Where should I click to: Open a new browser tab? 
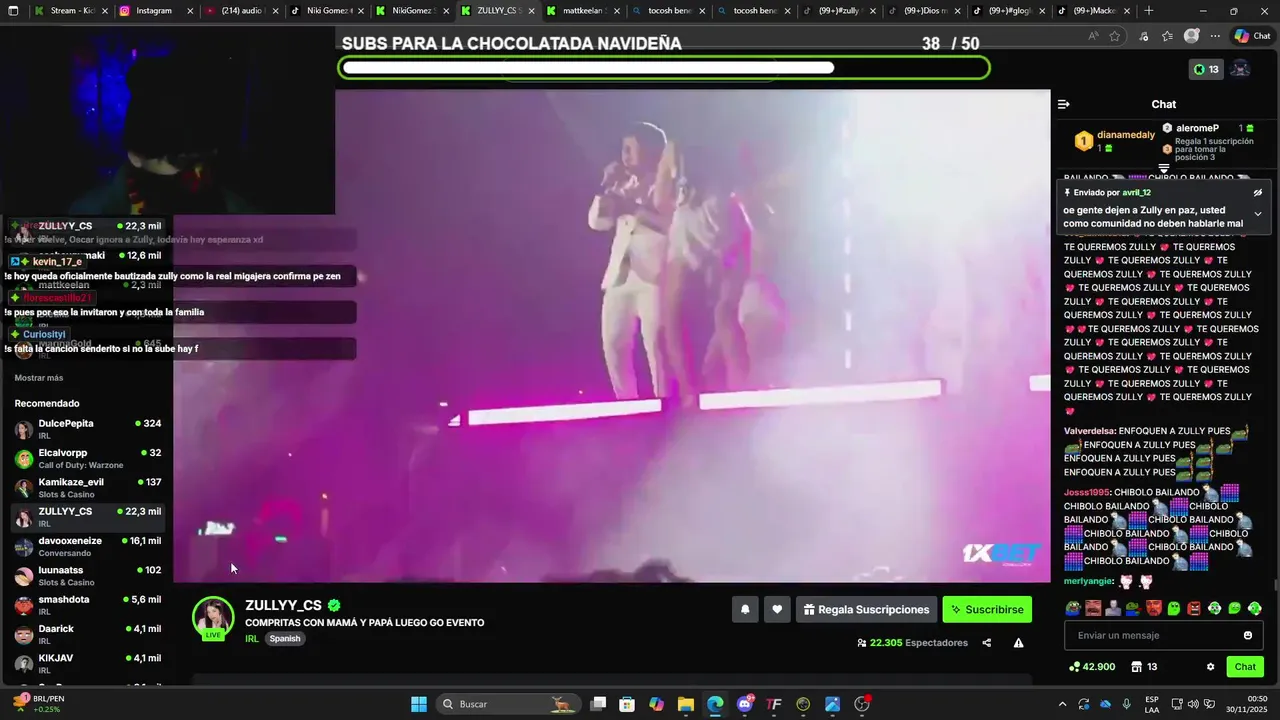[1149, 10]
